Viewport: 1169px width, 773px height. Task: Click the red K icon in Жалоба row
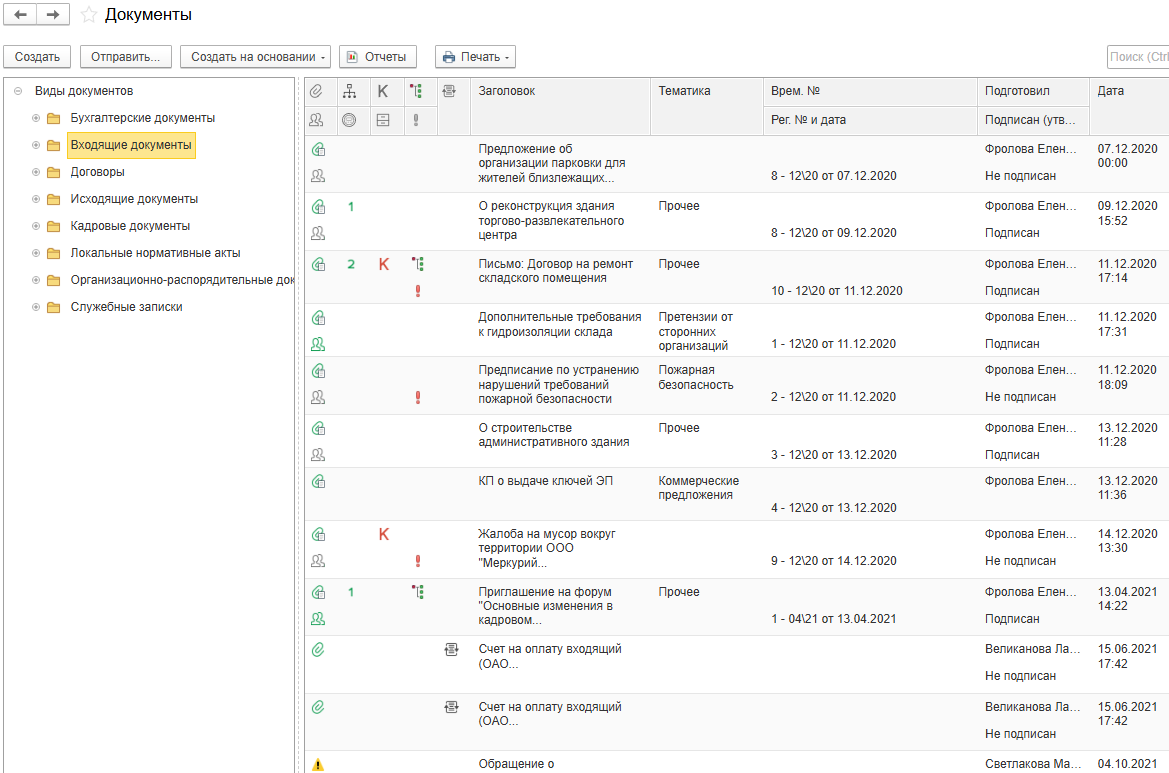(x=383, y=534)
